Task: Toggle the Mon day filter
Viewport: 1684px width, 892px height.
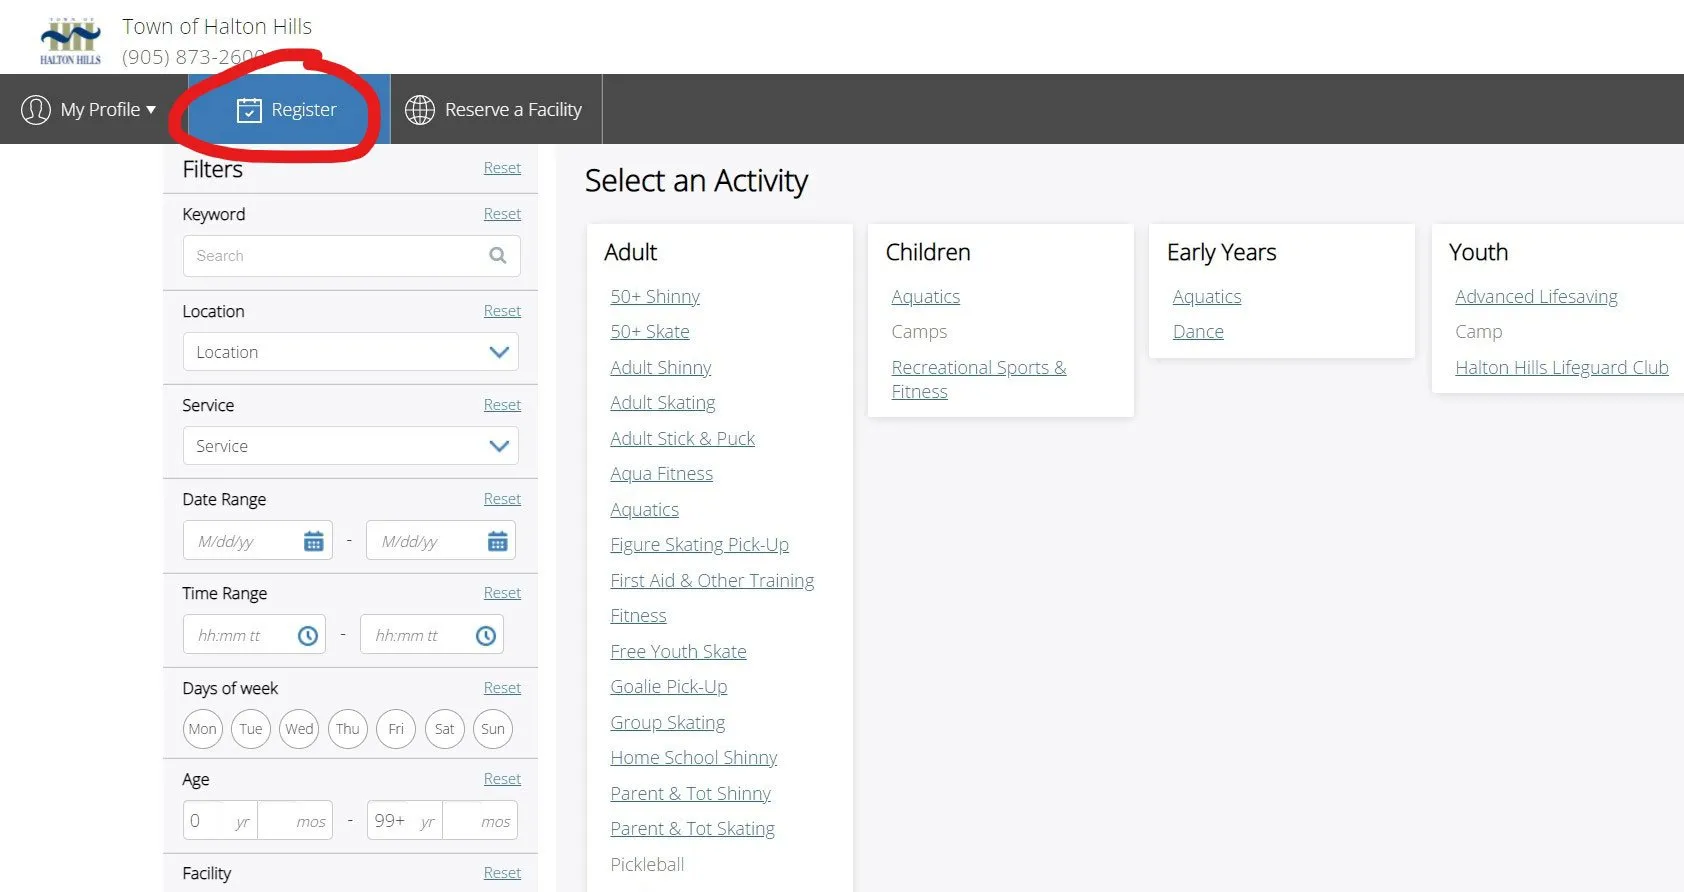Action: pyautogui.click(x=202, y=729)
